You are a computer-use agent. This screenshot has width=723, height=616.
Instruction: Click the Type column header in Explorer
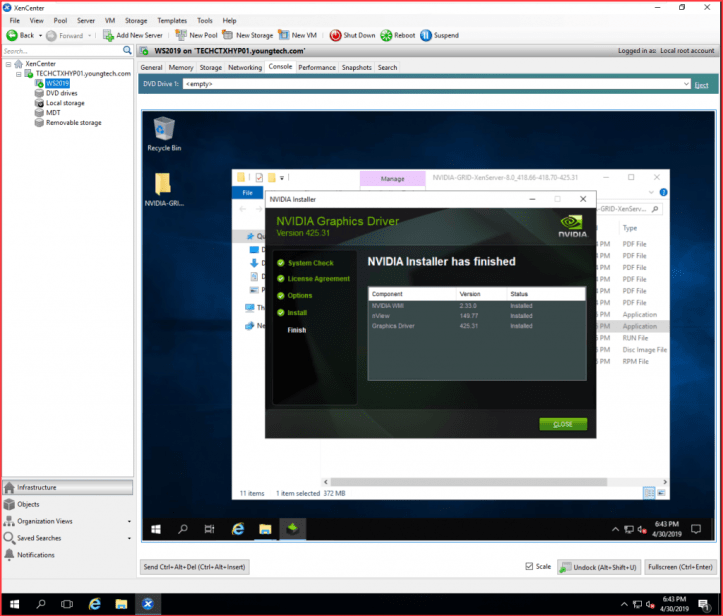coord(629,228)
